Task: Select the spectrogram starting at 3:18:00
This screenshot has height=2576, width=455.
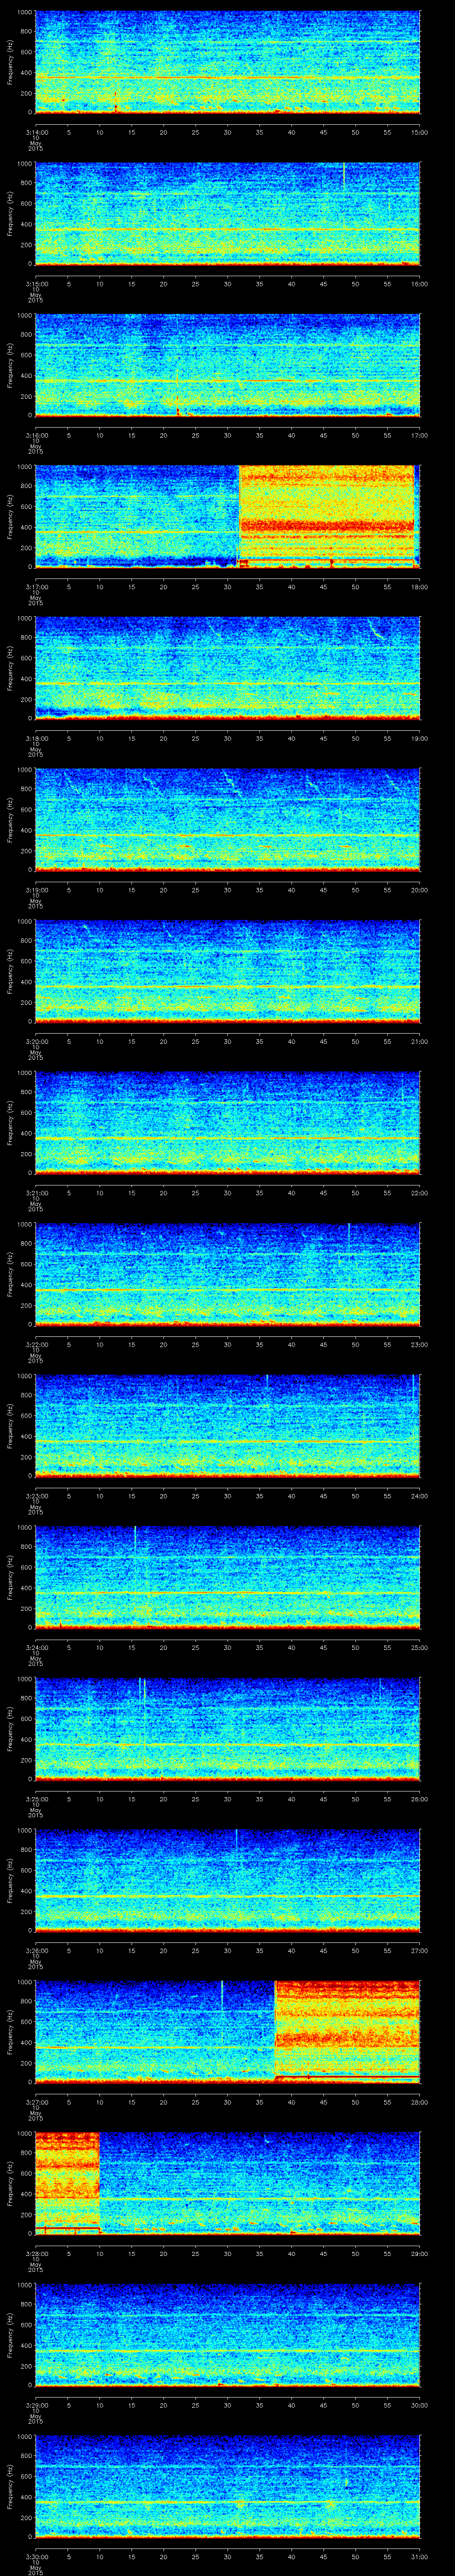Action: pos(227,668)
